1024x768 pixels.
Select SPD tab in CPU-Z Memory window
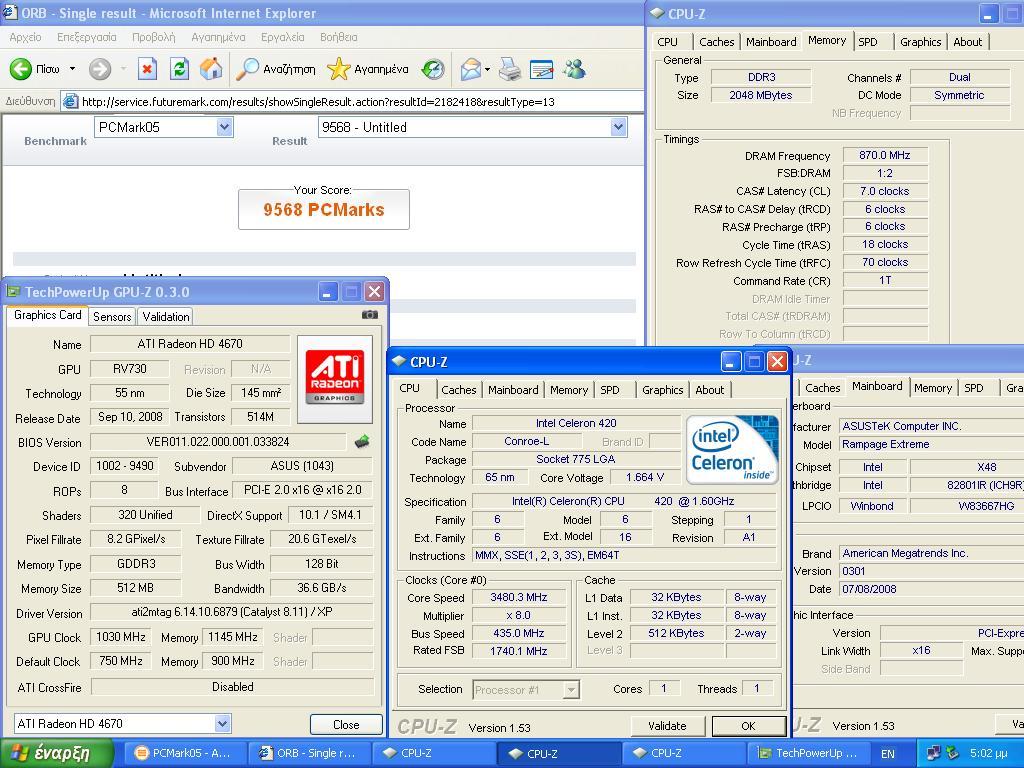click(868, 42)
